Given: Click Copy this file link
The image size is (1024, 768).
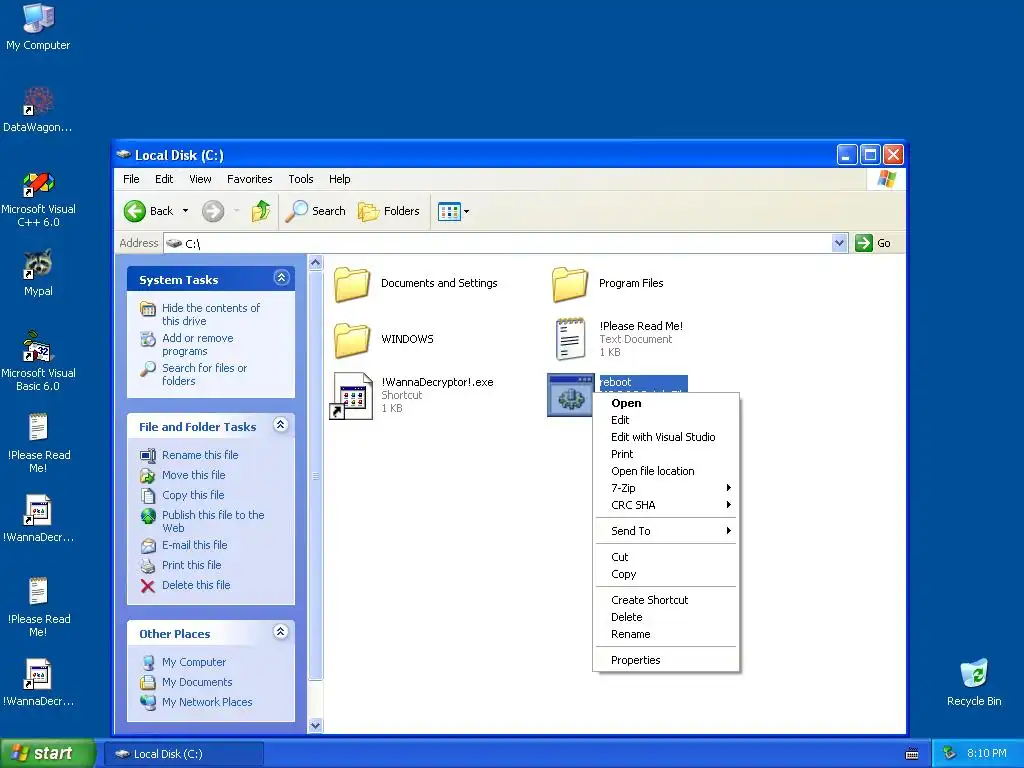Looking at the screenshot, I should pyautogui.click(x=193, y=495).
